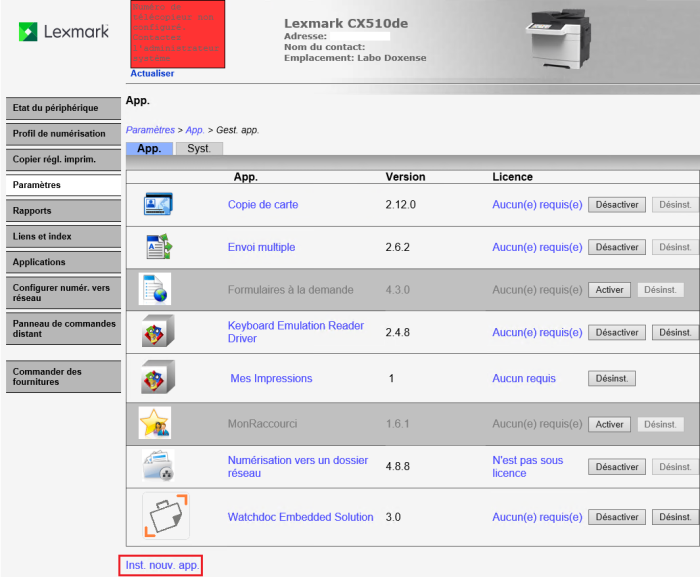Click the Lexmark logo
700x577 pixels.
click(64, 32)
